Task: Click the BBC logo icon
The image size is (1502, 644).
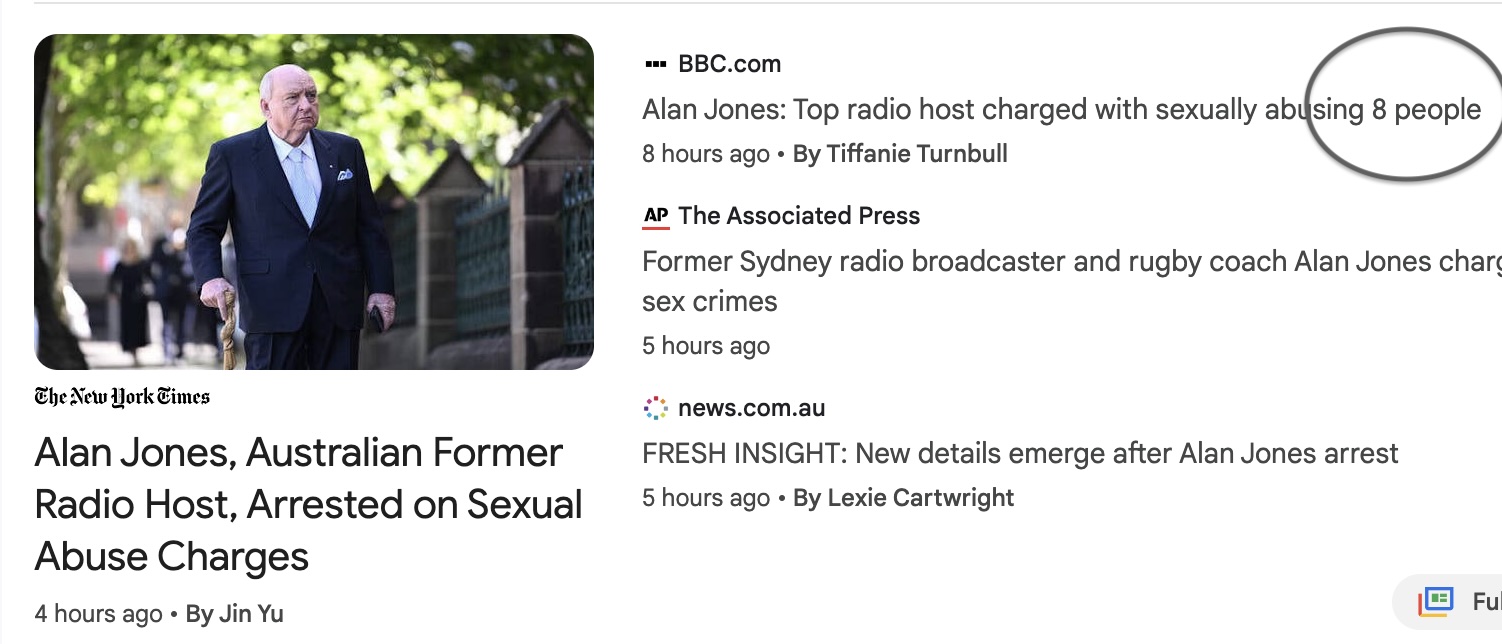Action: coord(655,64)
